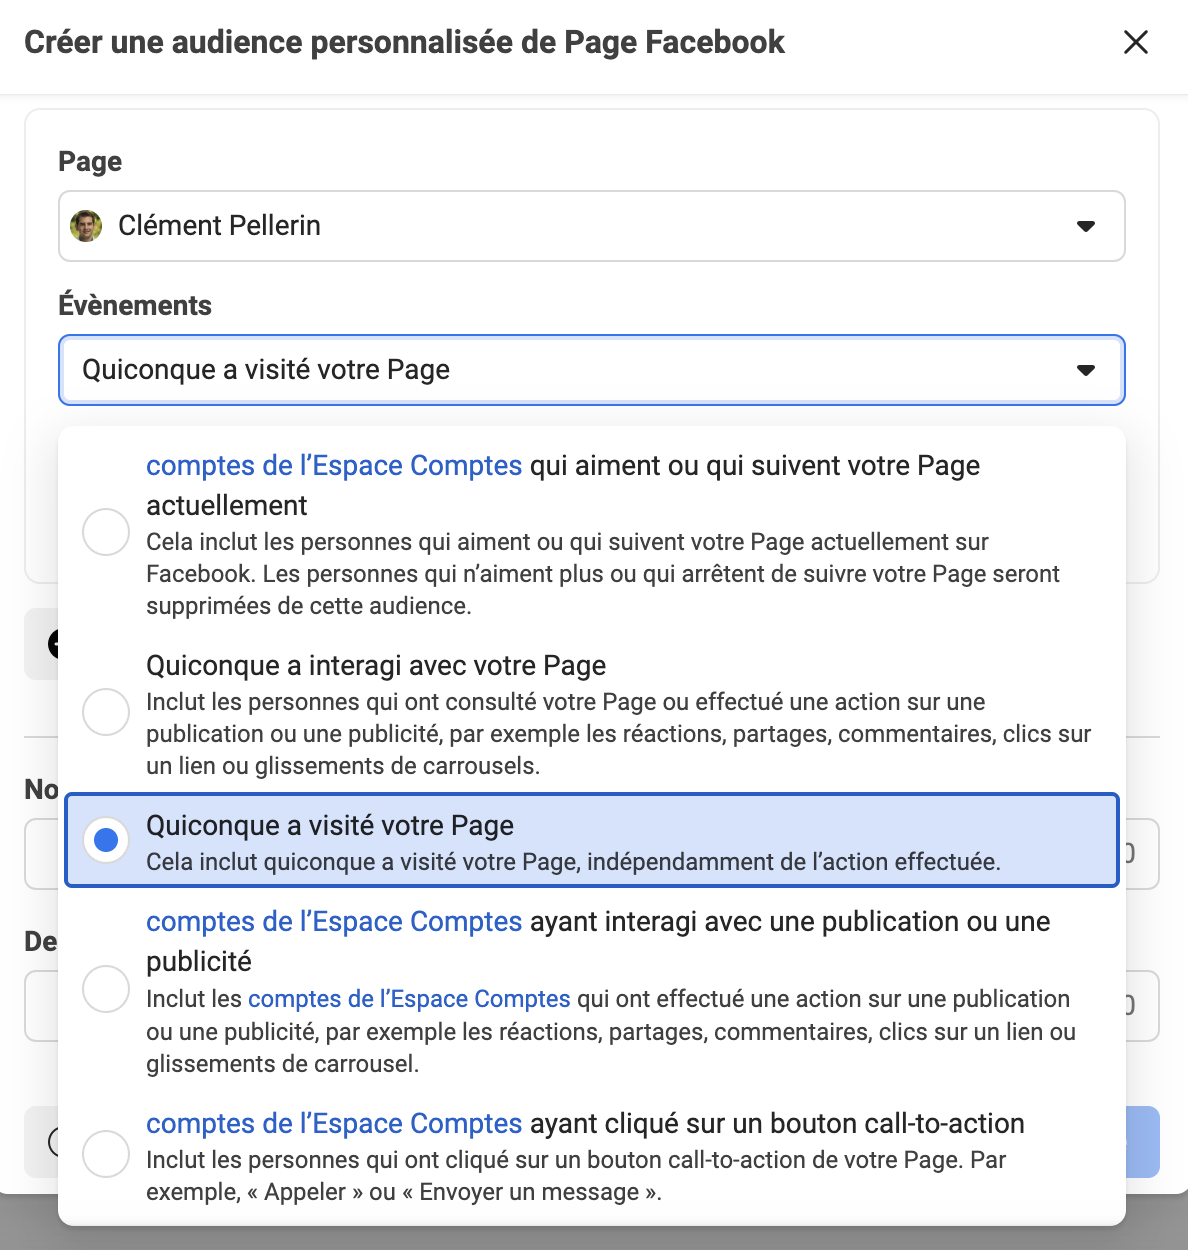This screenshot has height=1250, width=1188.
Task: Close the Créer une audience personnalisée dialog
Action: point(1135,42)
